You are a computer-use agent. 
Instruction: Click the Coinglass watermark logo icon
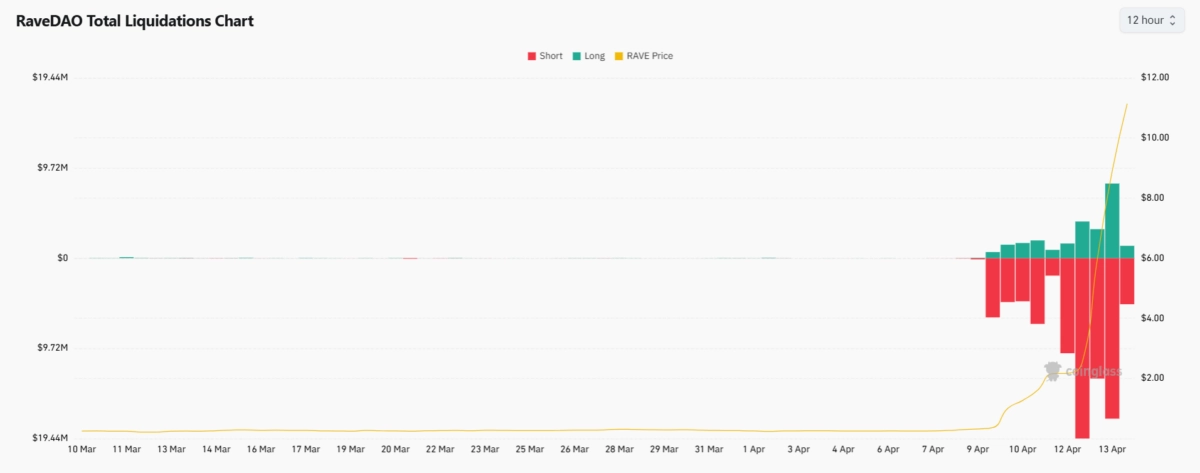click(1051, 371)
